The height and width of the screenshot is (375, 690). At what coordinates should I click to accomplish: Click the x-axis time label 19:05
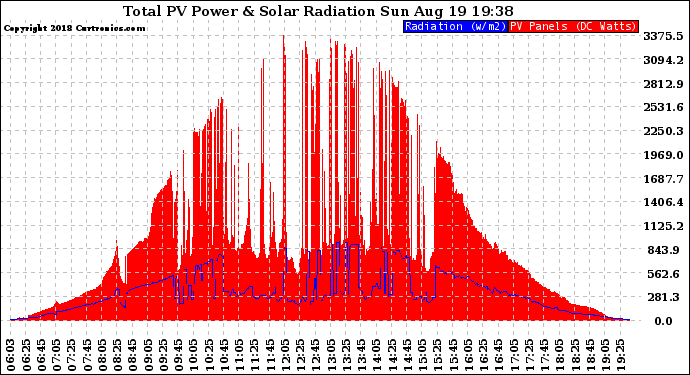point(605,355)
